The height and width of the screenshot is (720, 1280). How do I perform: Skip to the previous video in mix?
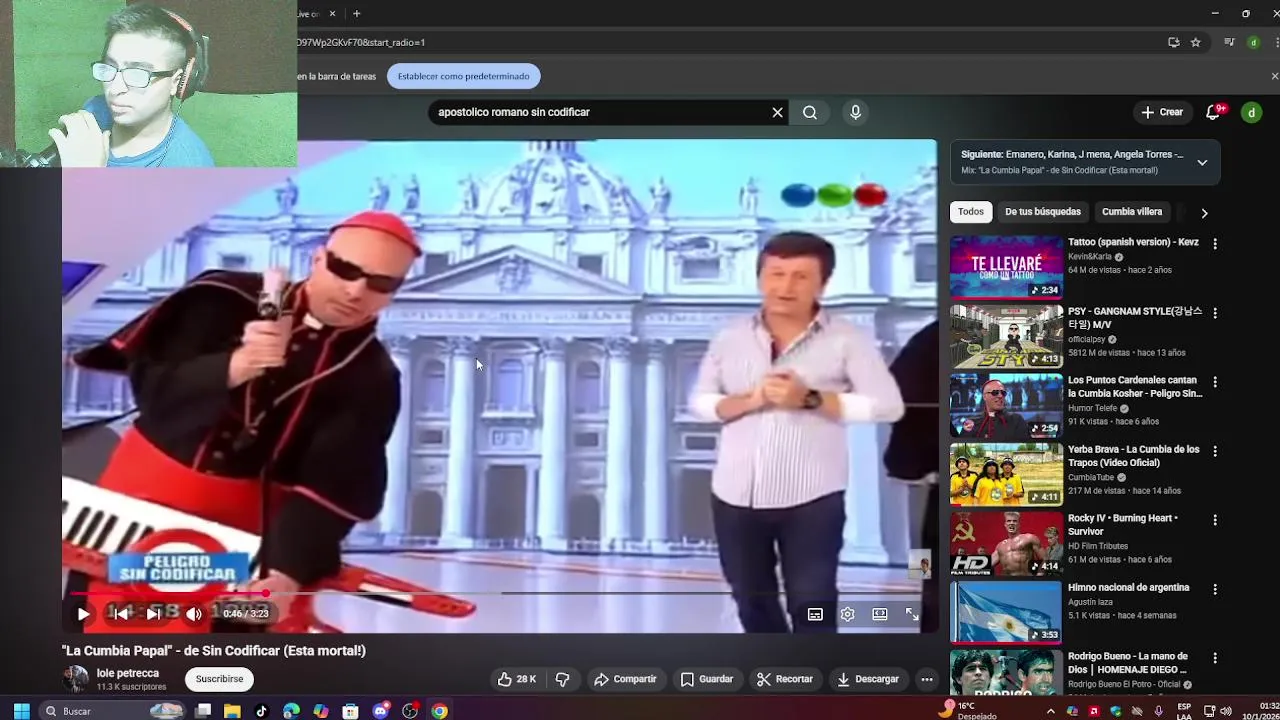click(120, 614)
